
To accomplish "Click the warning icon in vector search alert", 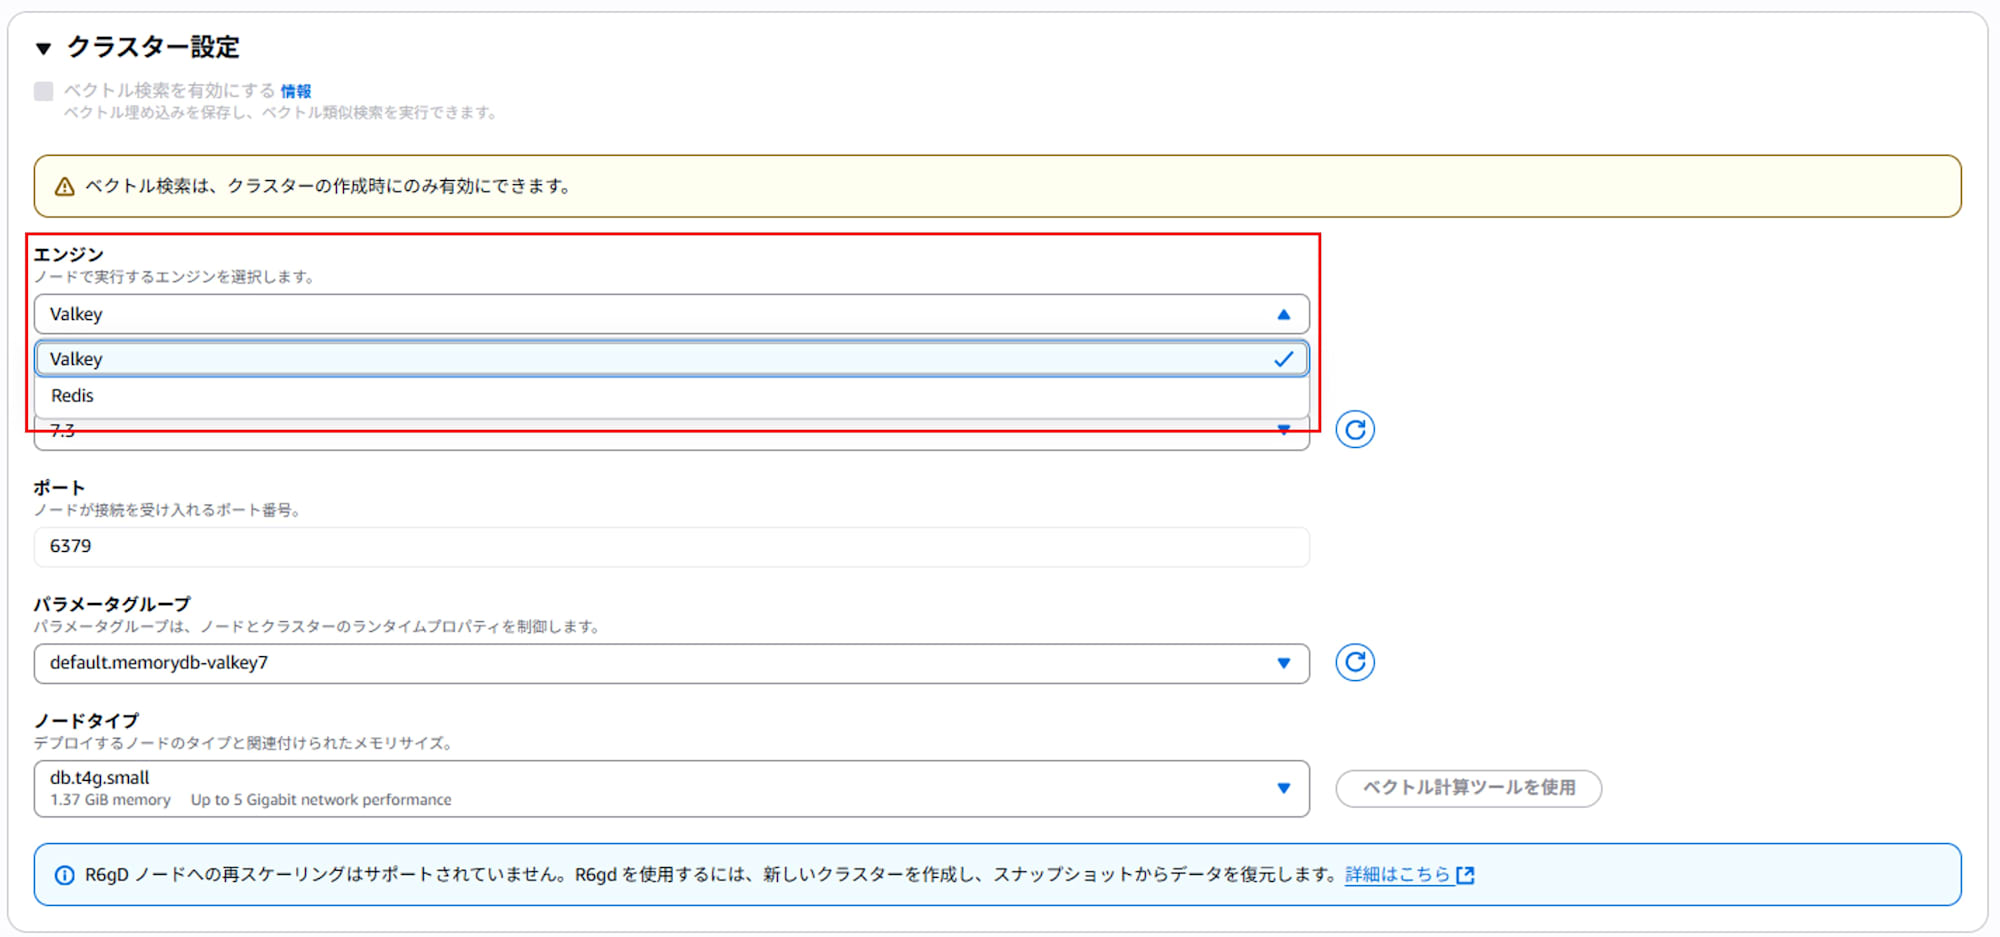I will click(65, 187).
